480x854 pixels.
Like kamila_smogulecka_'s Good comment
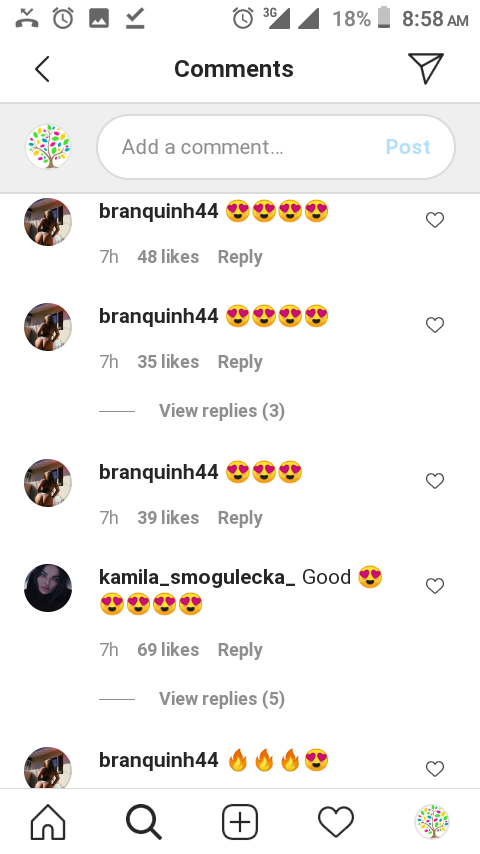coord(435,586)
